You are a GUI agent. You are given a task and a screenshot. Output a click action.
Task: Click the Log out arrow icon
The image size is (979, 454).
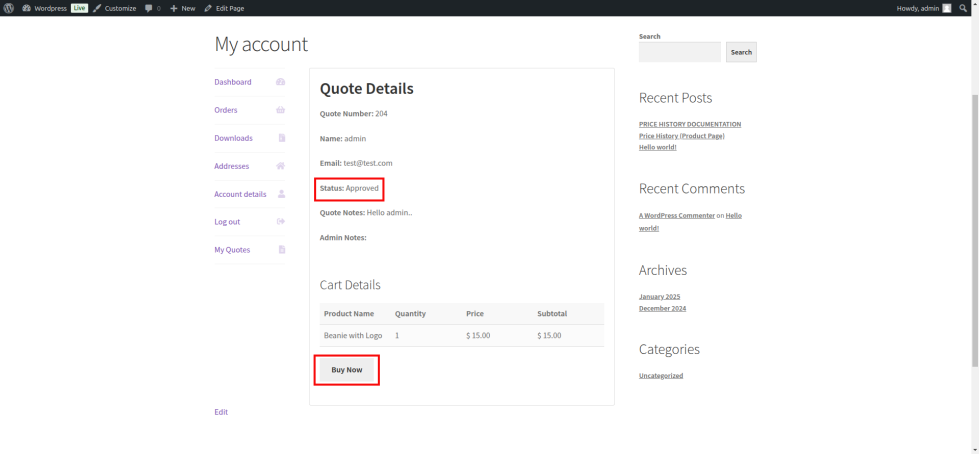281,222
